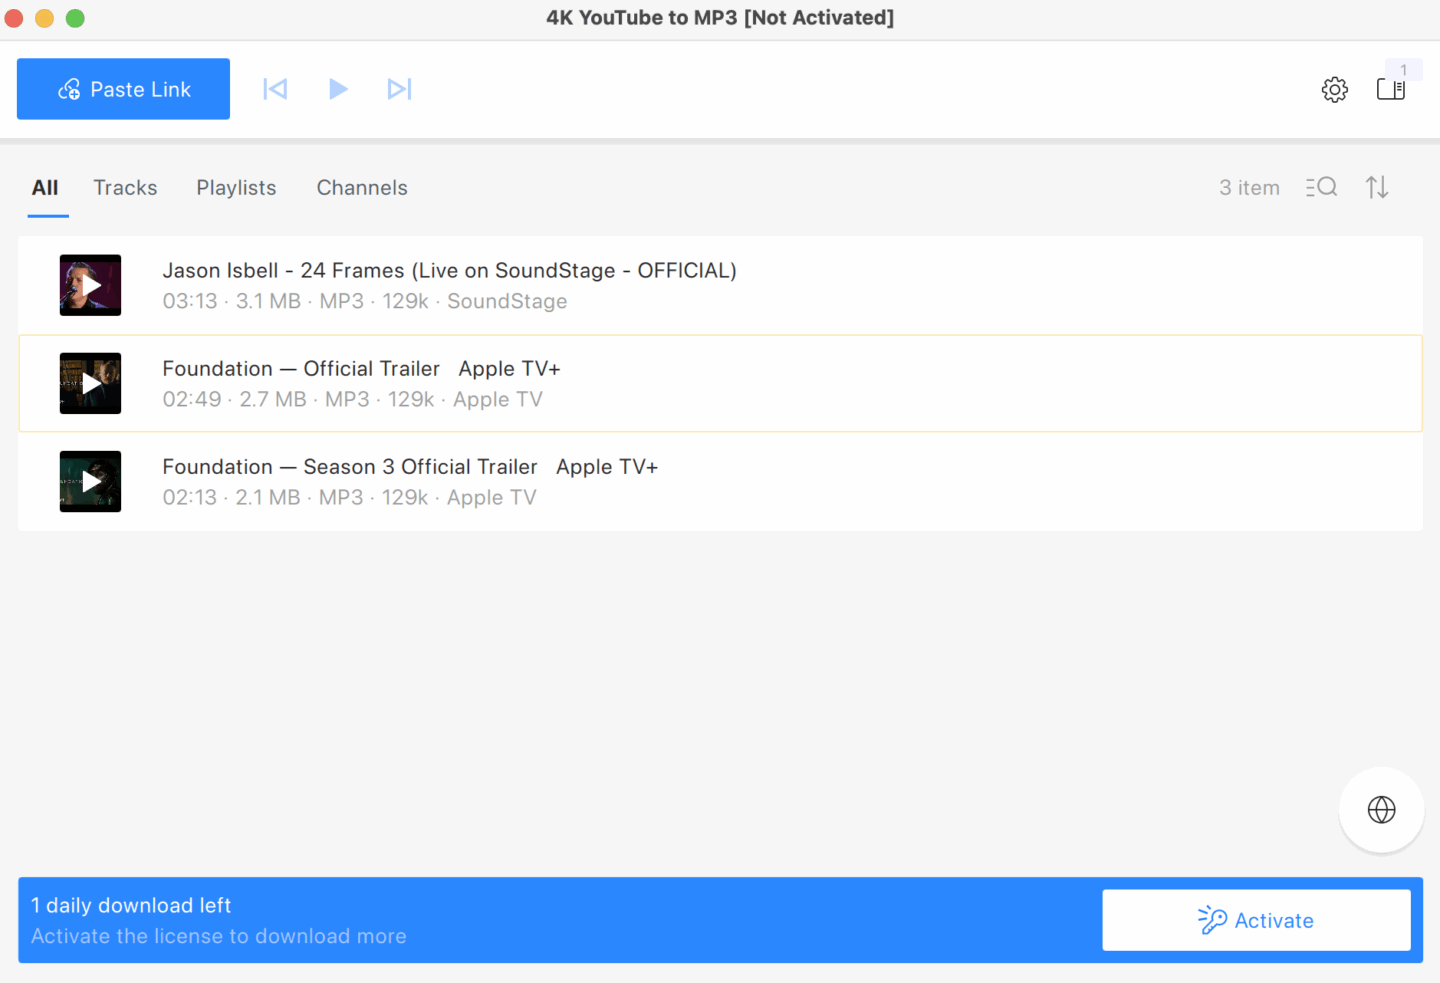
Task: Open the search filter for the track list
Action: (1321, 187)
